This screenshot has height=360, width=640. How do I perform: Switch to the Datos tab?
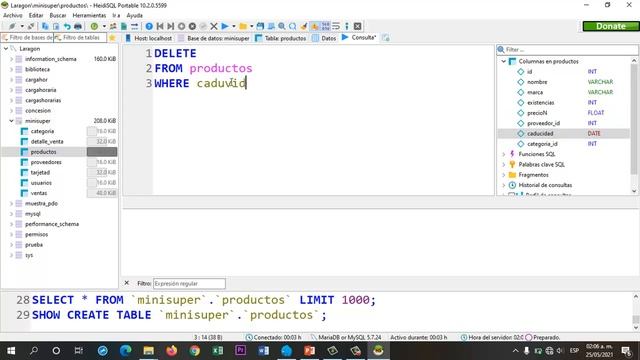pyautogui.click(x=324, y=38)
